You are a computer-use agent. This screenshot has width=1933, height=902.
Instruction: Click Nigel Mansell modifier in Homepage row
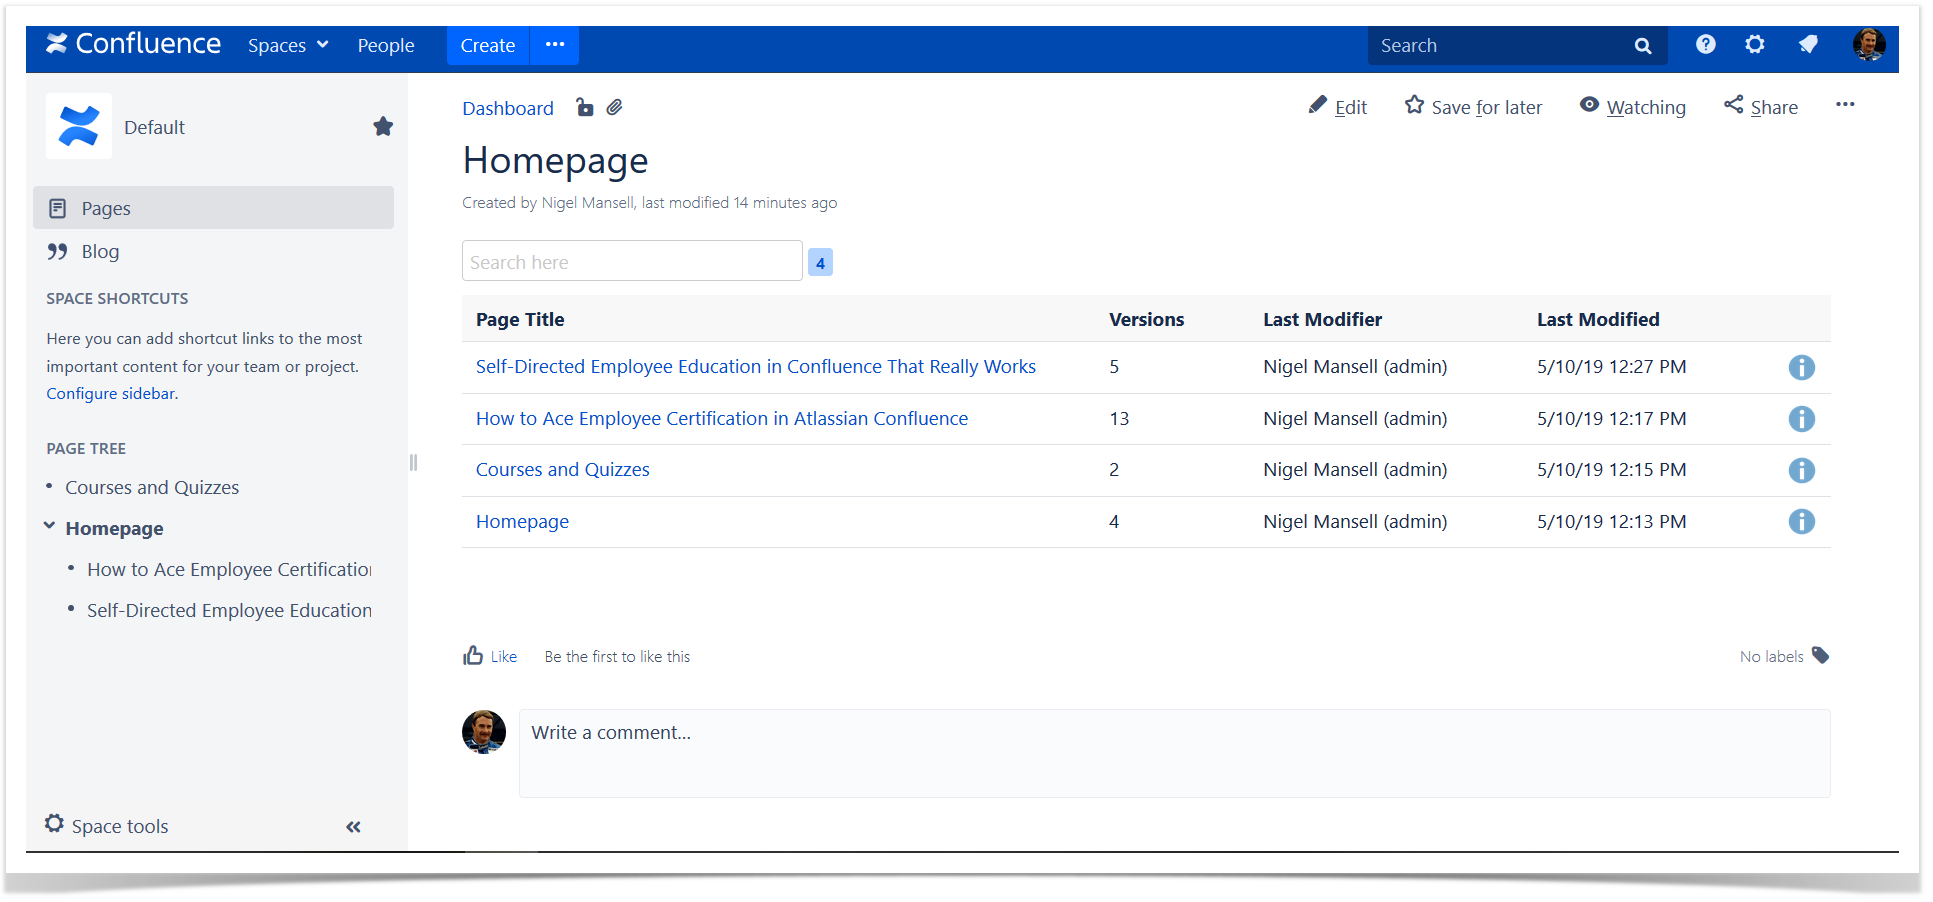[1355, 521]
